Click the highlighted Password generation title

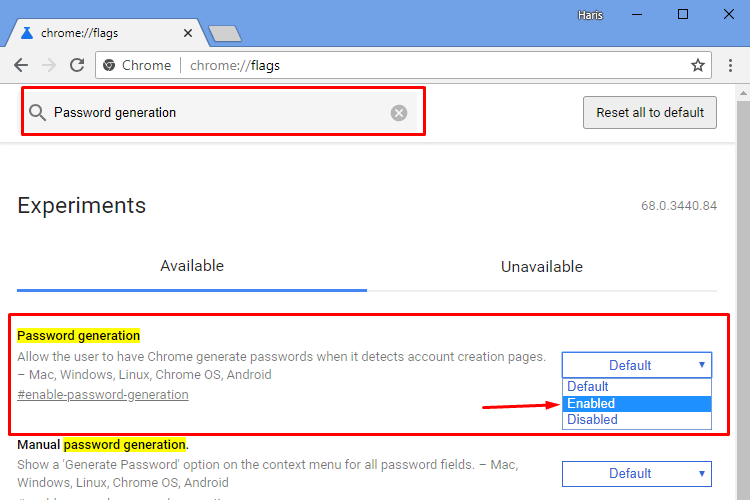78,335
